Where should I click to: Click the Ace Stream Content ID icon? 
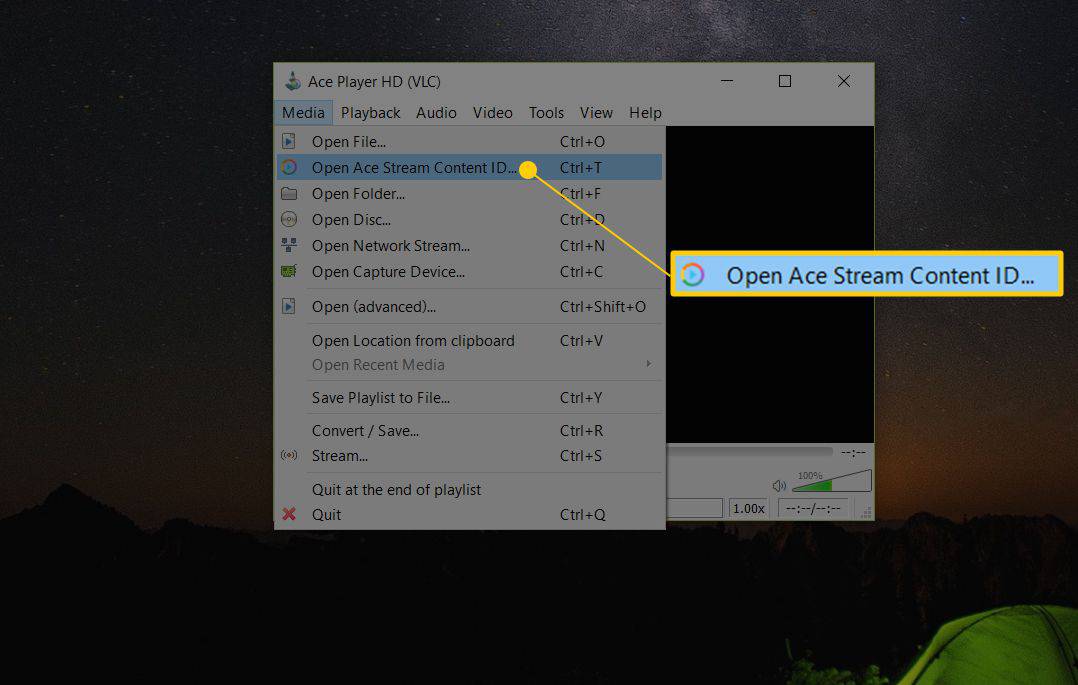tap(290, 167)
